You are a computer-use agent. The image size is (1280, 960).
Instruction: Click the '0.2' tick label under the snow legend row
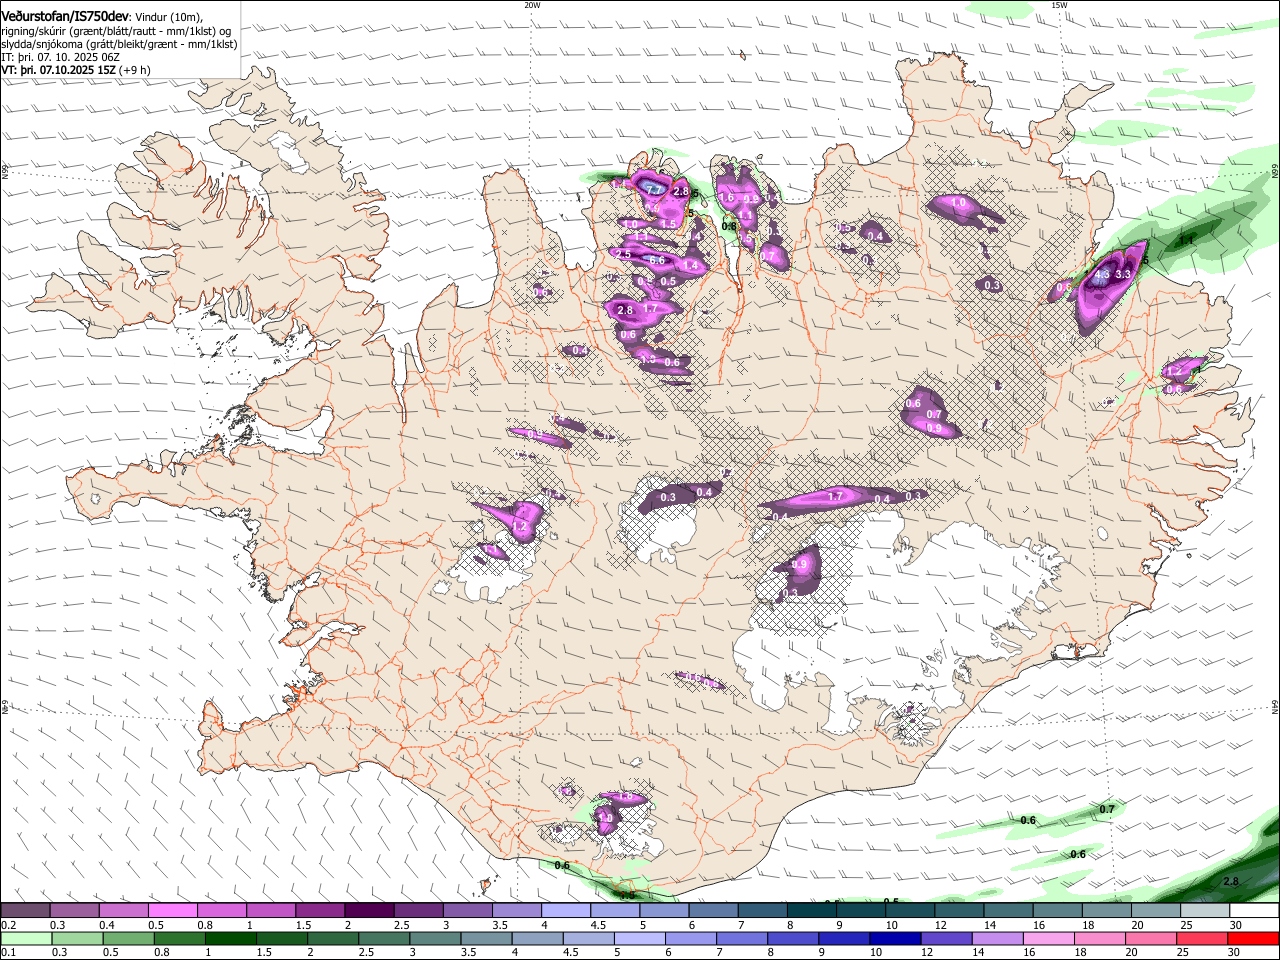coord(9,925)
